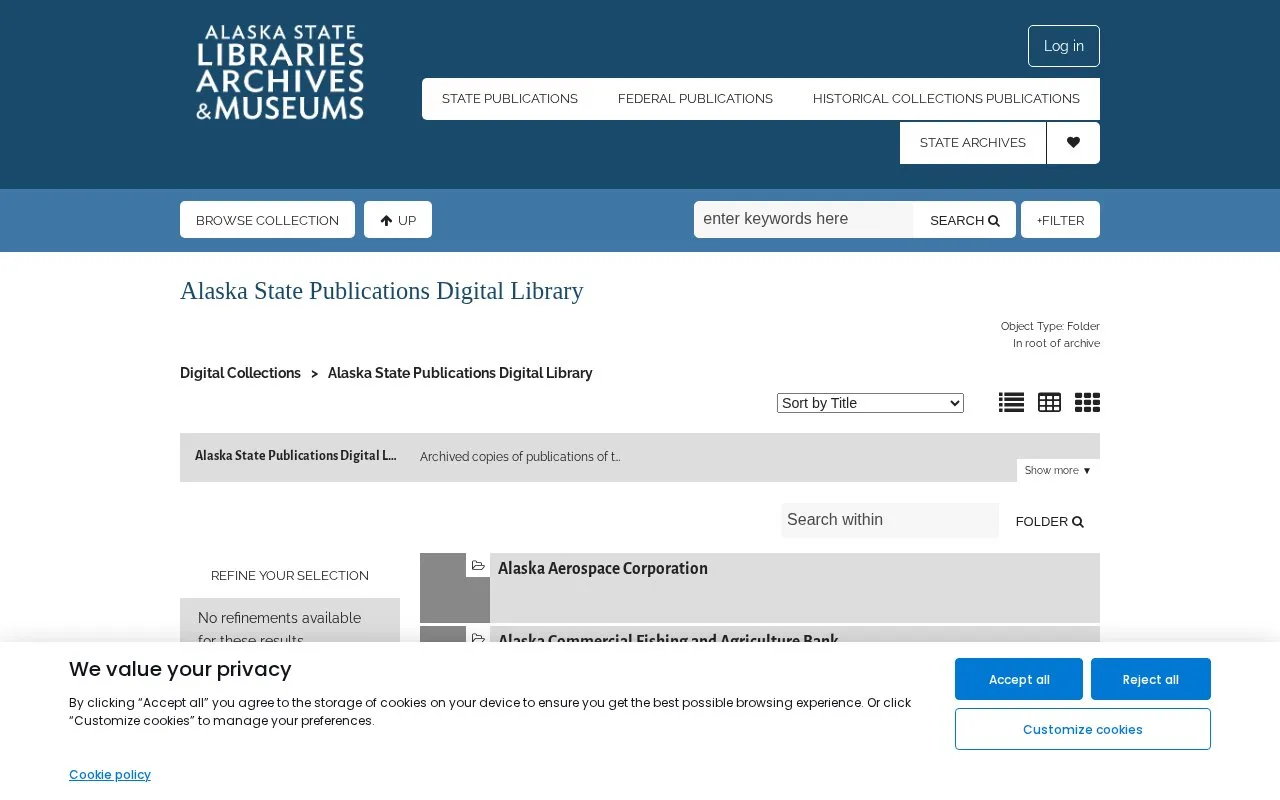Click Alaska State Publications Digital Library breadcrumb
This screenshot has height=800, width=1280.
[460, 373]
